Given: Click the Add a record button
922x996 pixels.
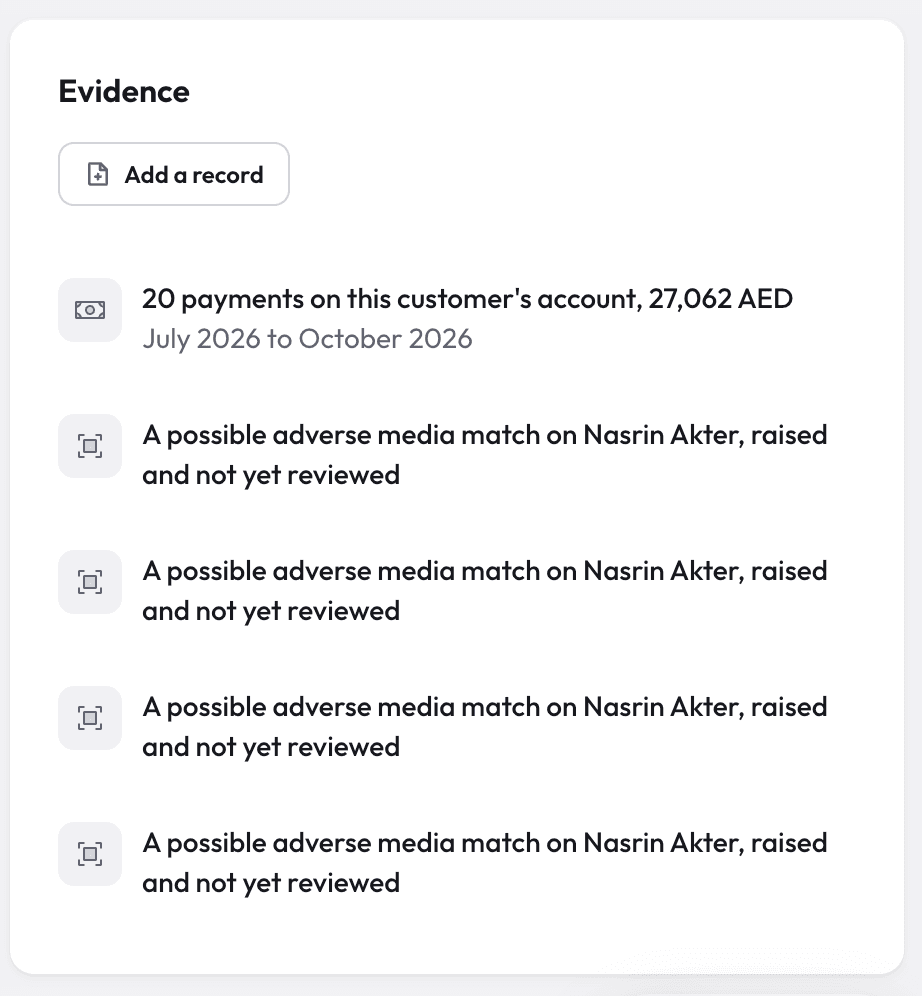Looking at the screenshot, I should (x=173, y=174).
